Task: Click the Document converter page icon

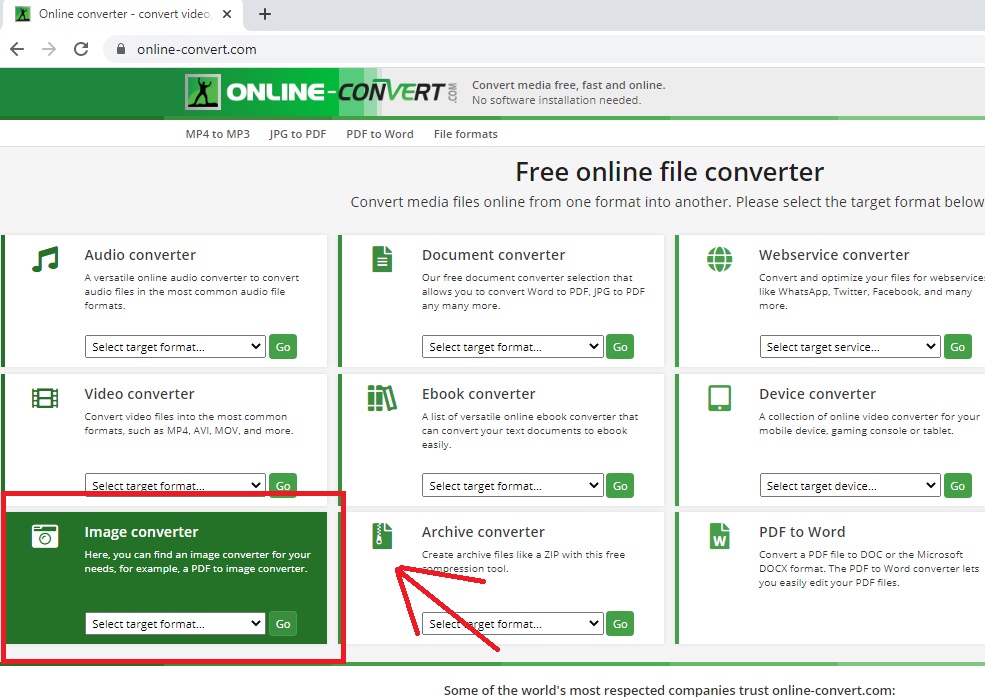Action: coord(382,259)
